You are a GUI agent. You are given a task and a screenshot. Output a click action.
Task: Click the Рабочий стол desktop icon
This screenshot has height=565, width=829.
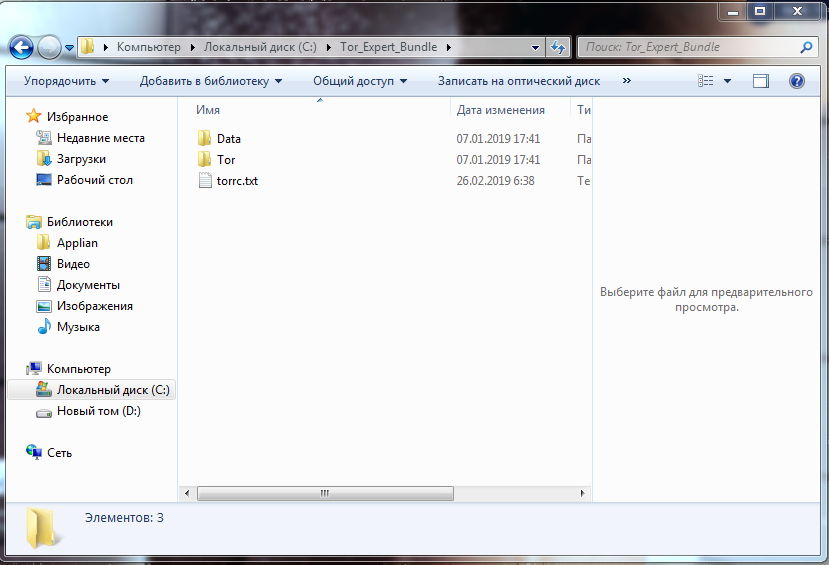coord(44,180)
